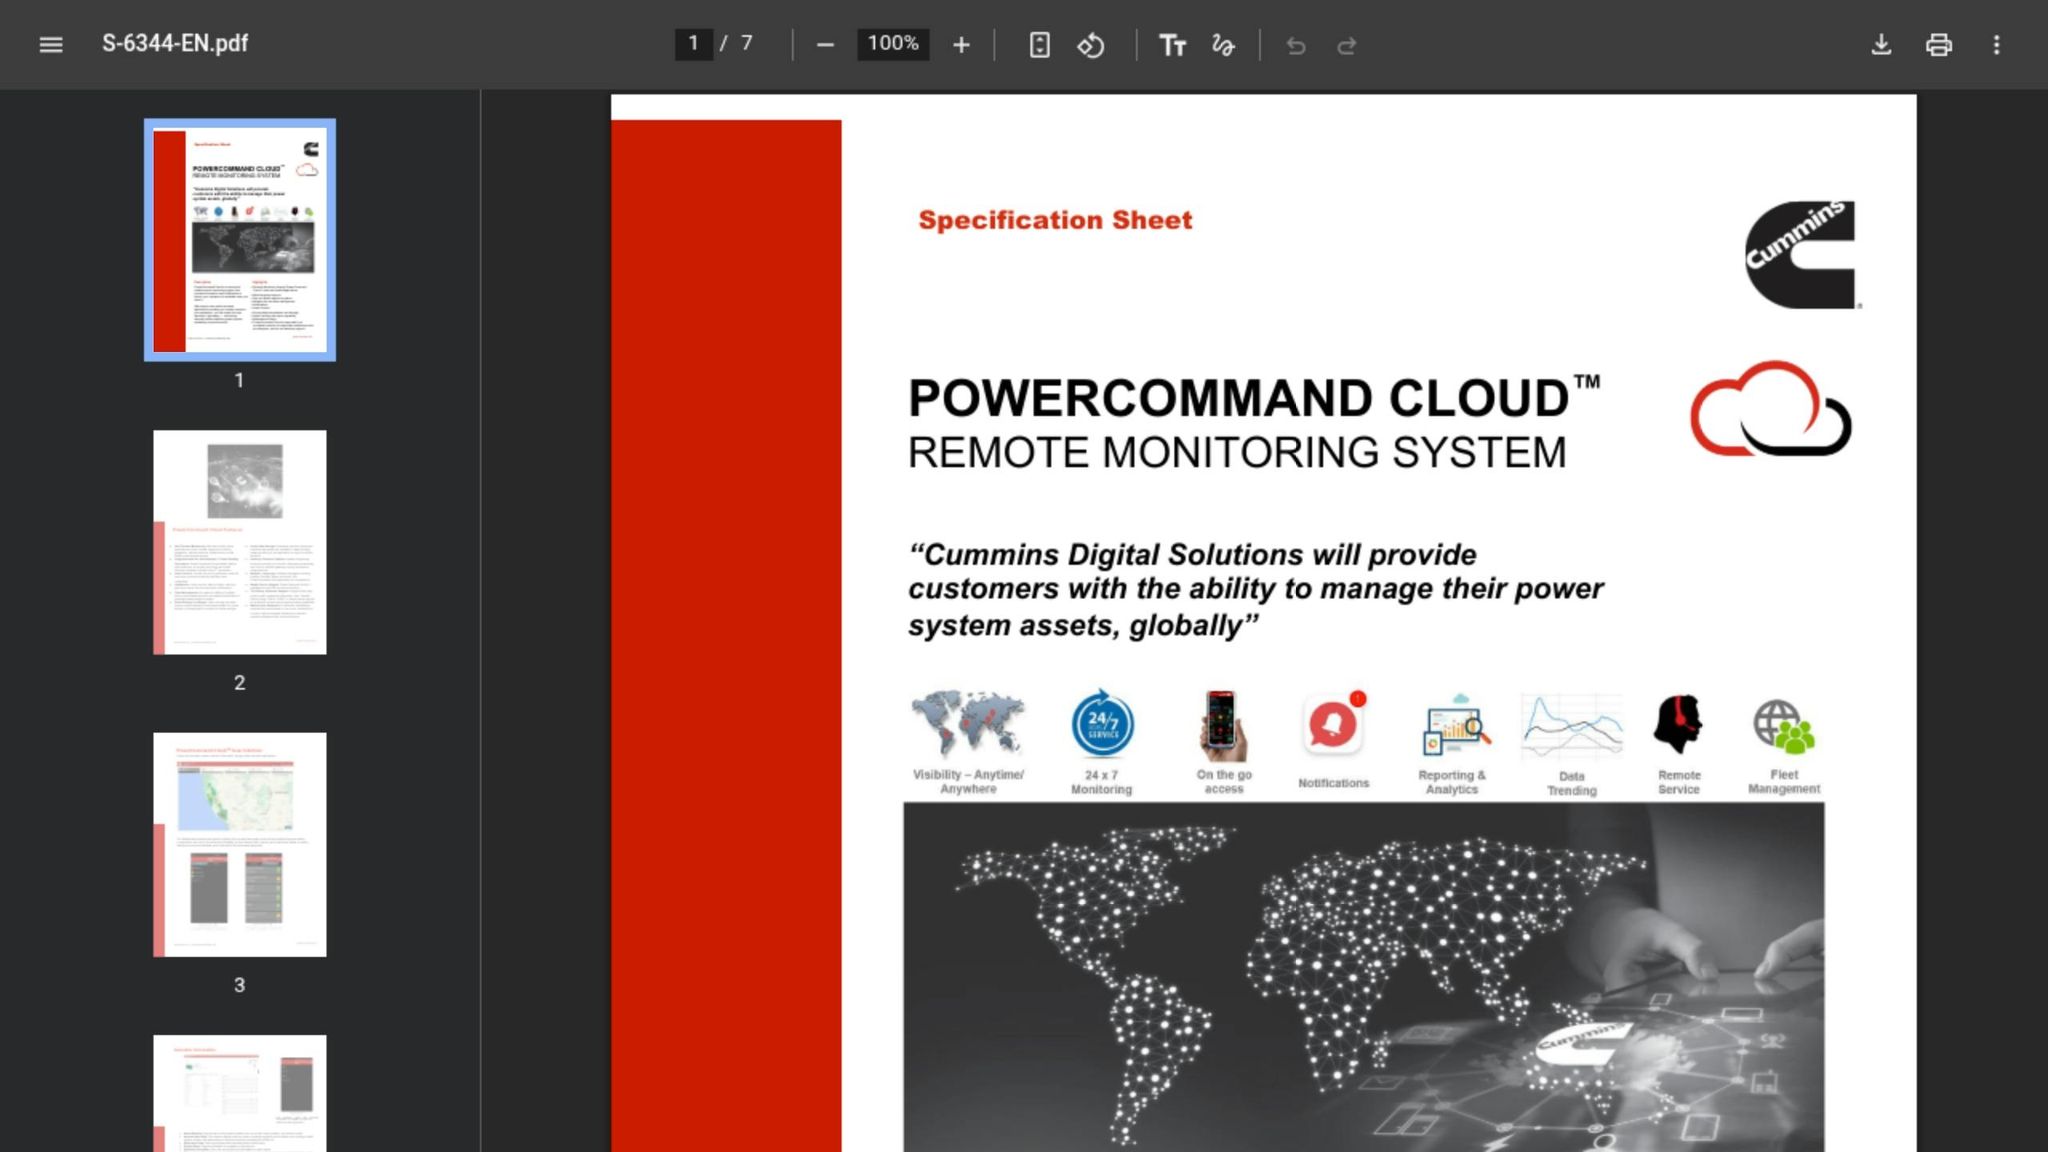Click the Reporting & Analytics icon
The image size is (2048, 1152).
1455,727
